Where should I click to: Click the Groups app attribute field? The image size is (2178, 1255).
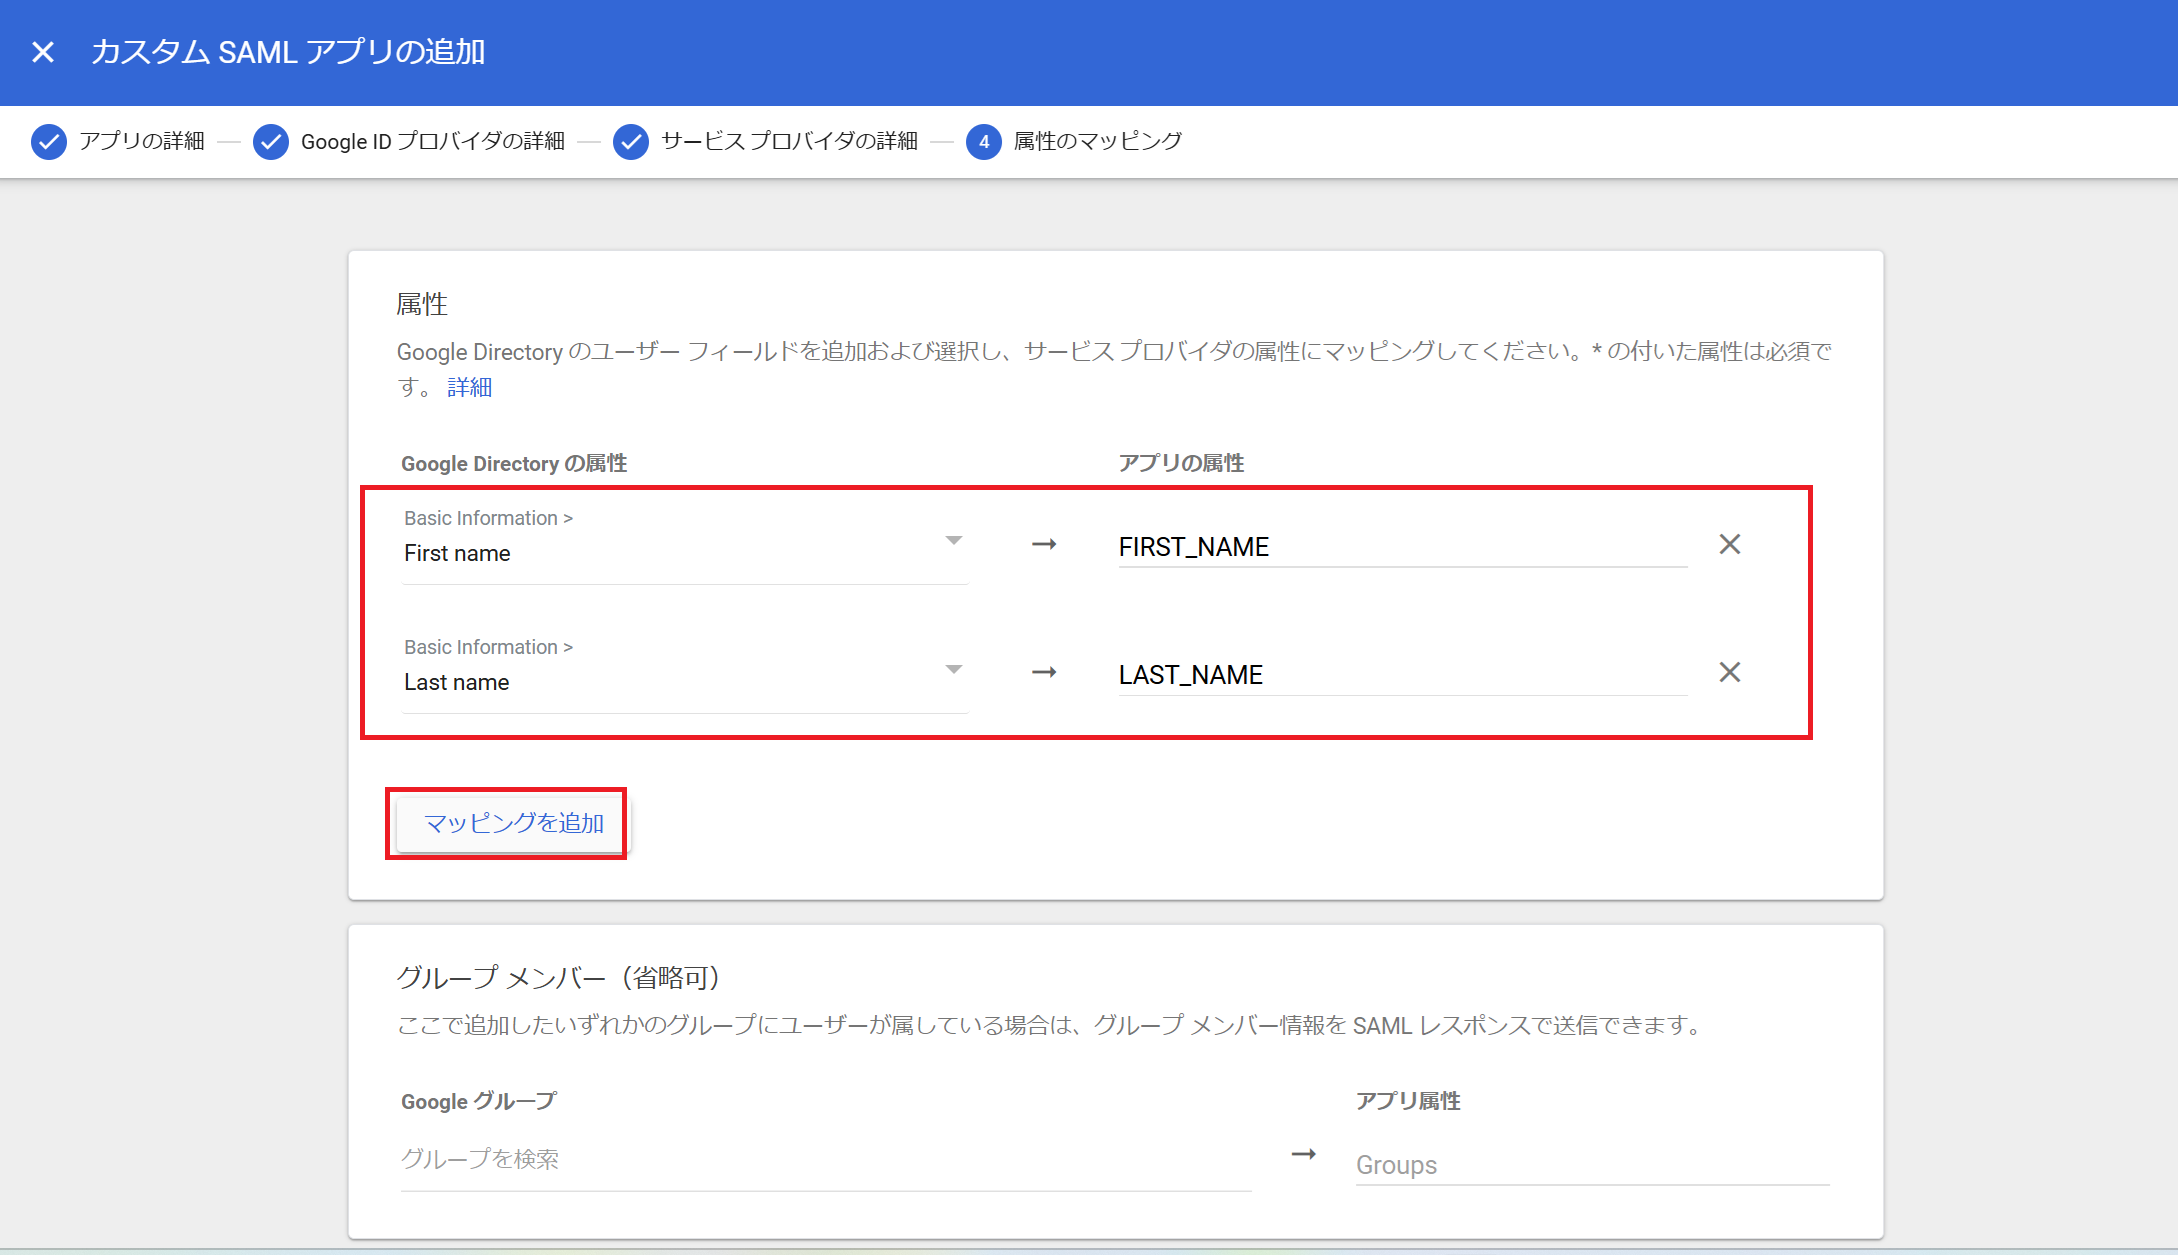1591,1165
